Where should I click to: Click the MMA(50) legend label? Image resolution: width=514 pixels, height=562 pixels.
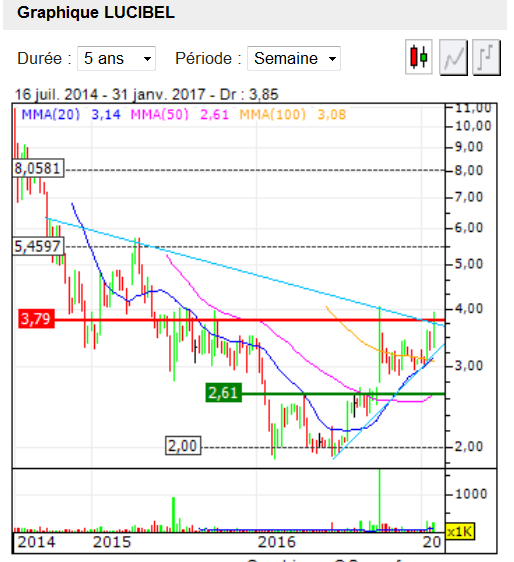159,115
